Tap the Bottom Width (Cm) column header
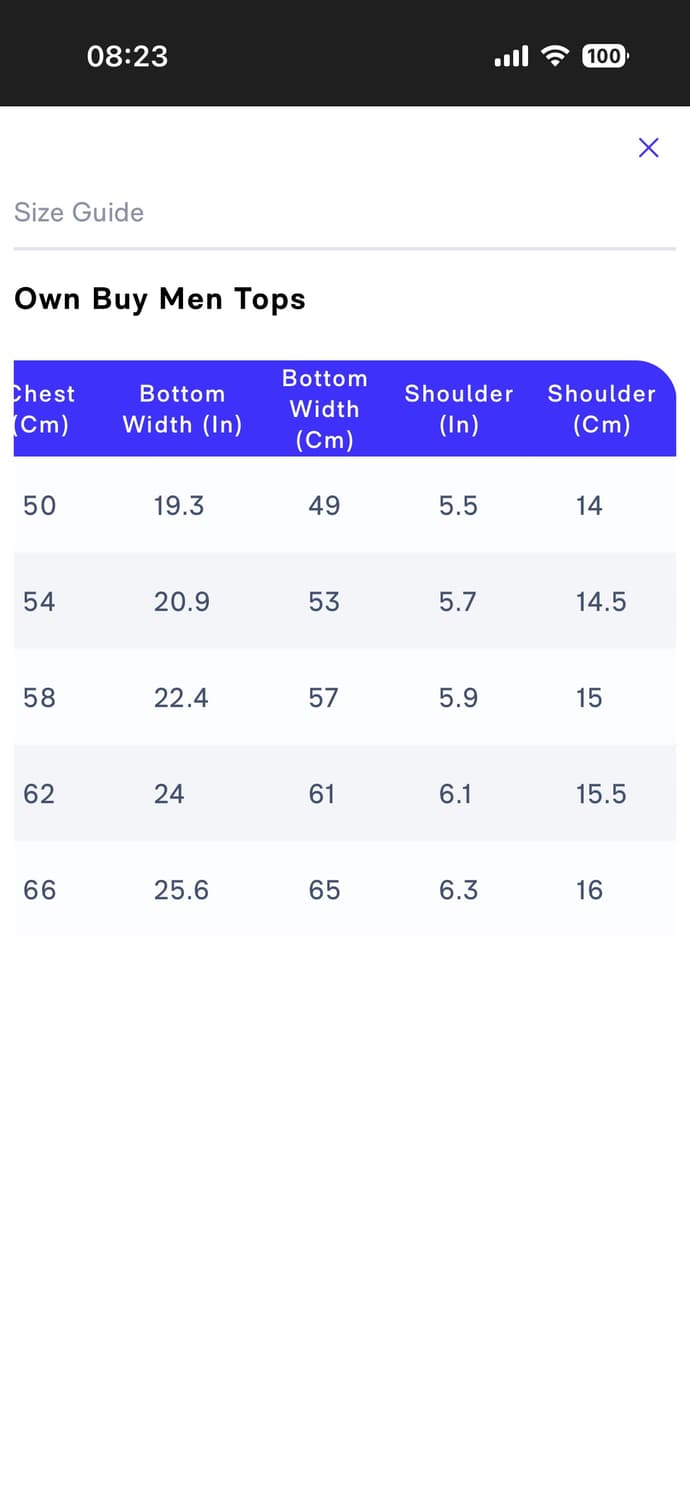 click(324, 409)
